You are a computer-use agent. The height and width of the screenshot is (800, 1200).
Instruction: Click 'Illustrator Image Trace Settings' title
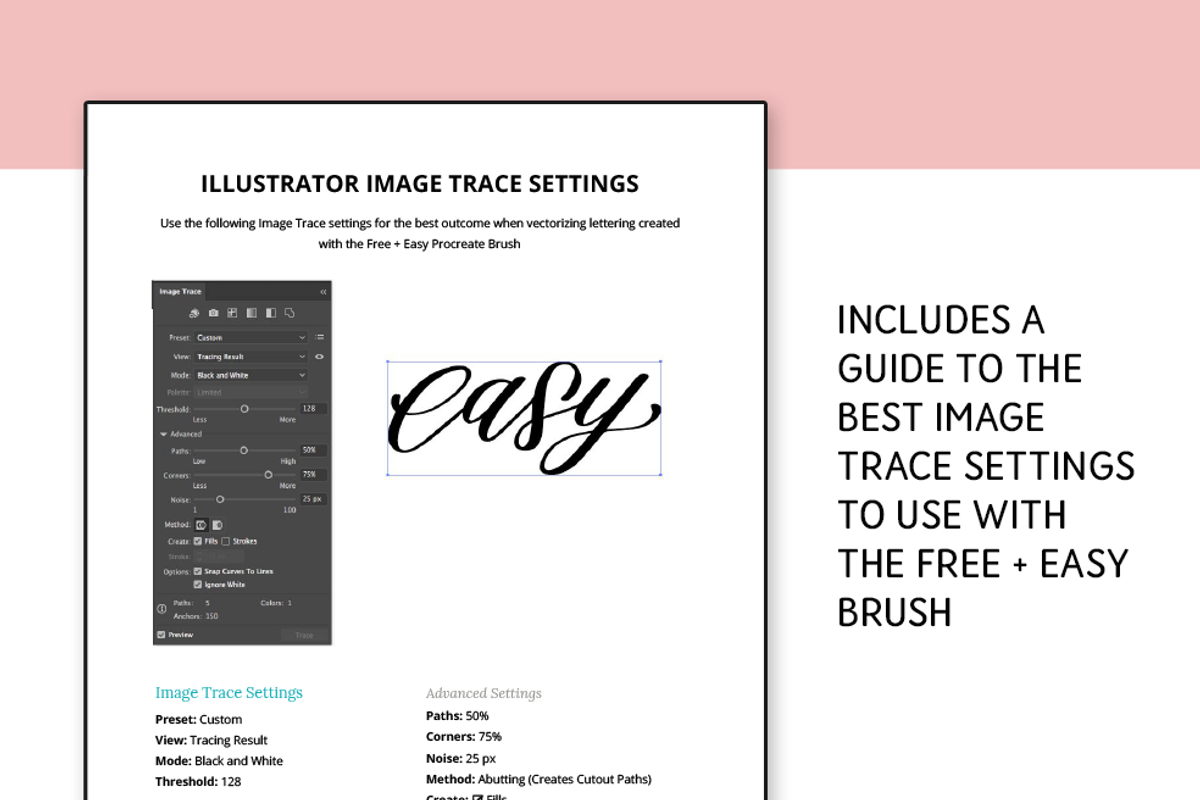point(420,184)
